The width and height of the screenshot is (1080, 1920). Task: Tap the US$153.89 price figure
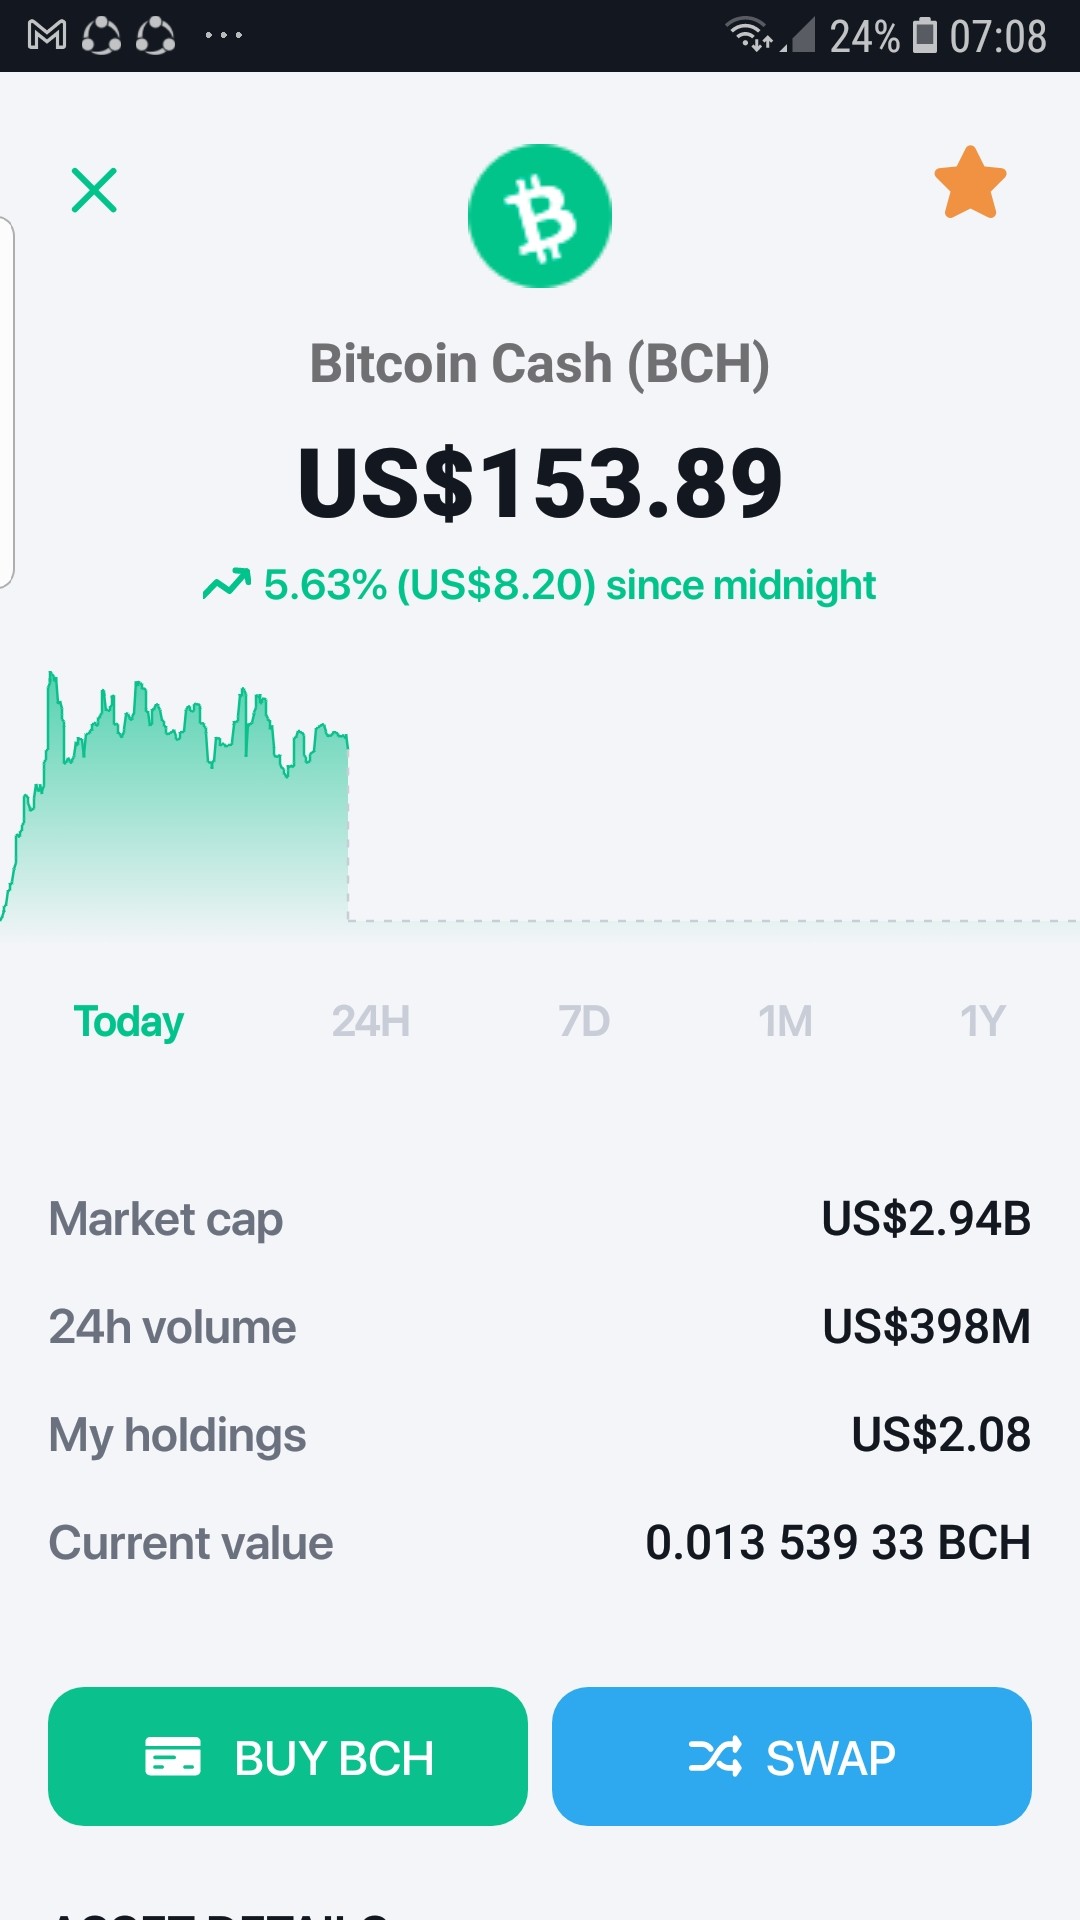[540, 484]
